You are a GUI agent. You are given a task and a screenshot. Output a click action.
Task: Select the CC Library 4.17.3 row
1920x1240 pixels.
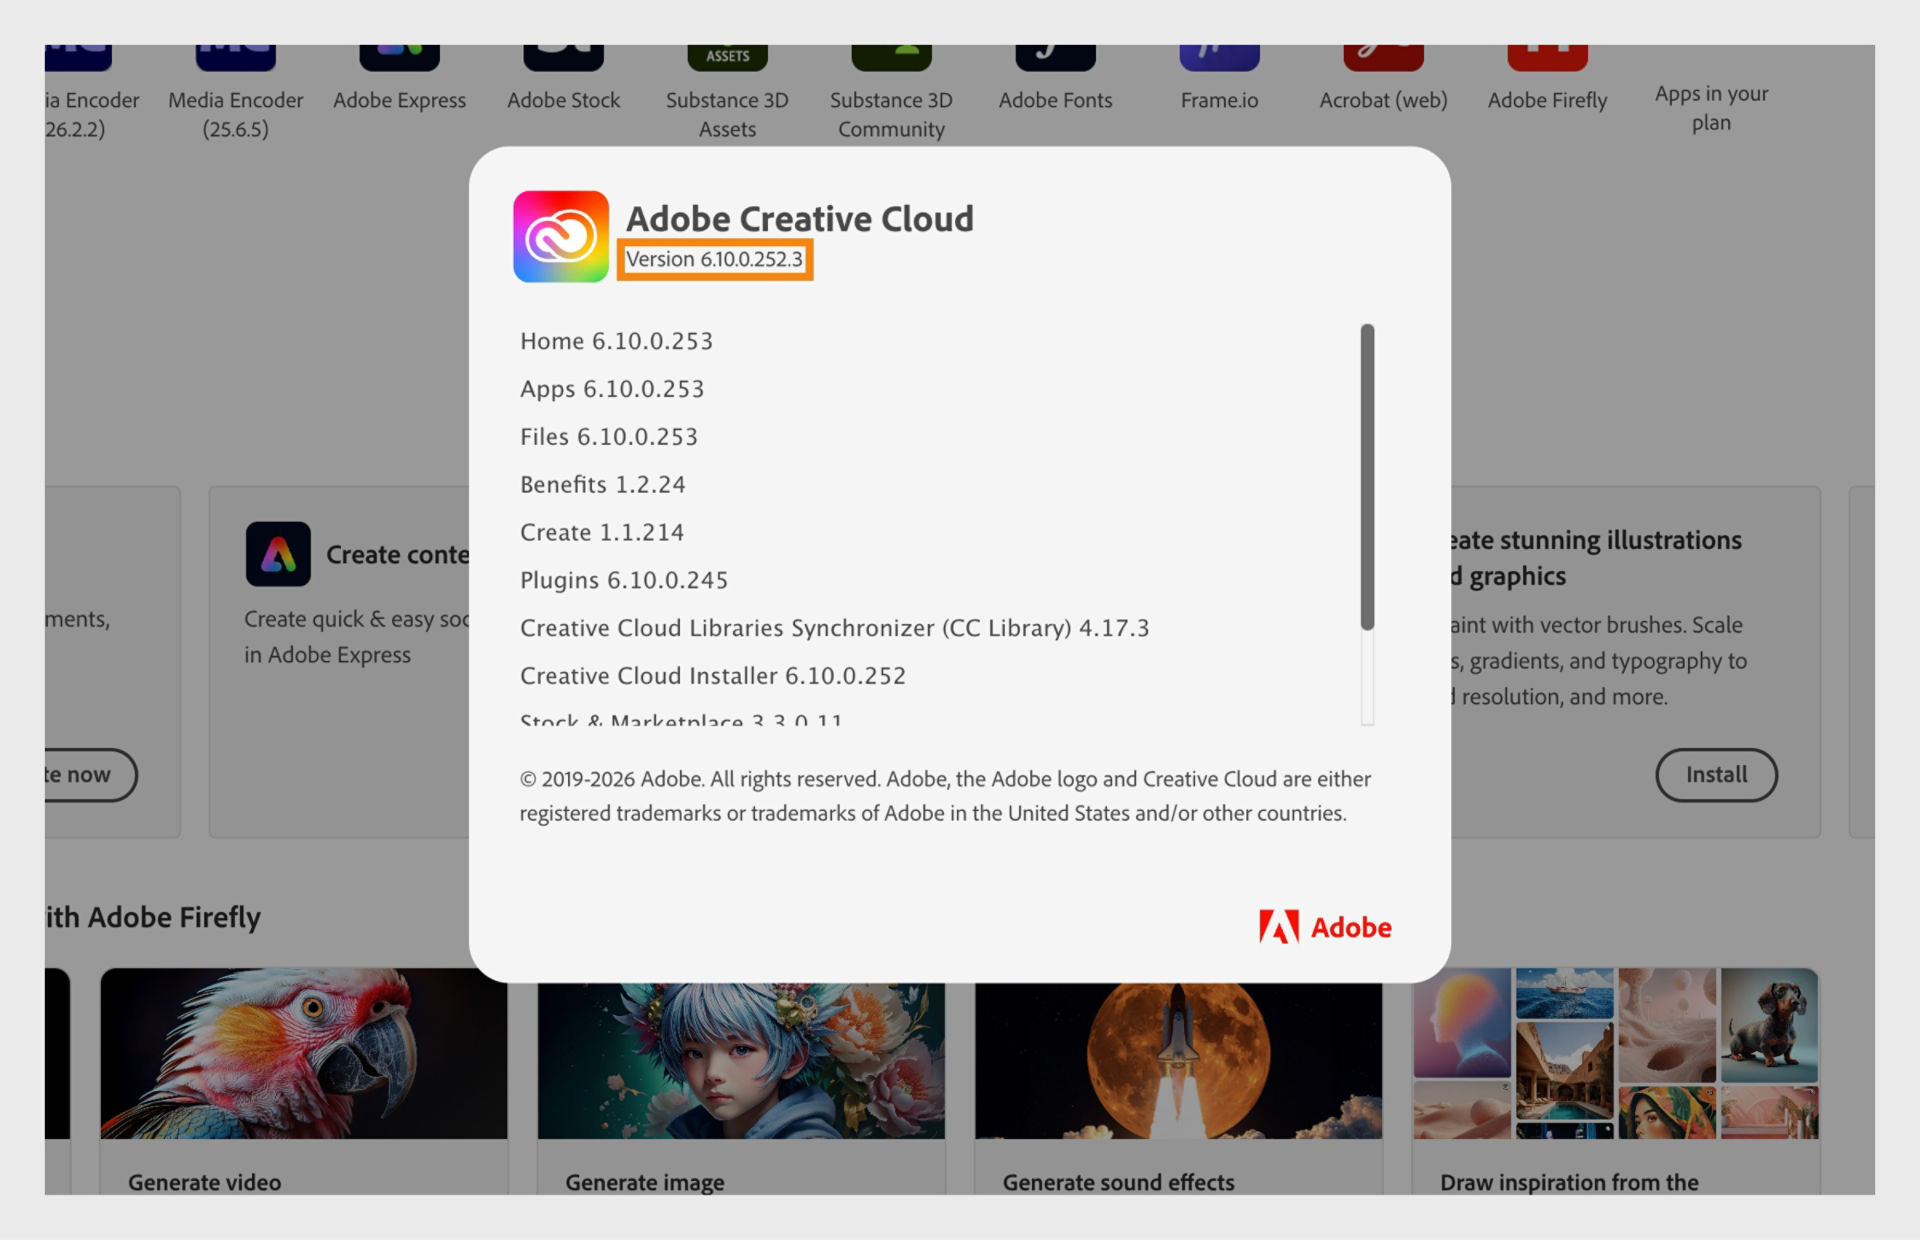point(835,628)
